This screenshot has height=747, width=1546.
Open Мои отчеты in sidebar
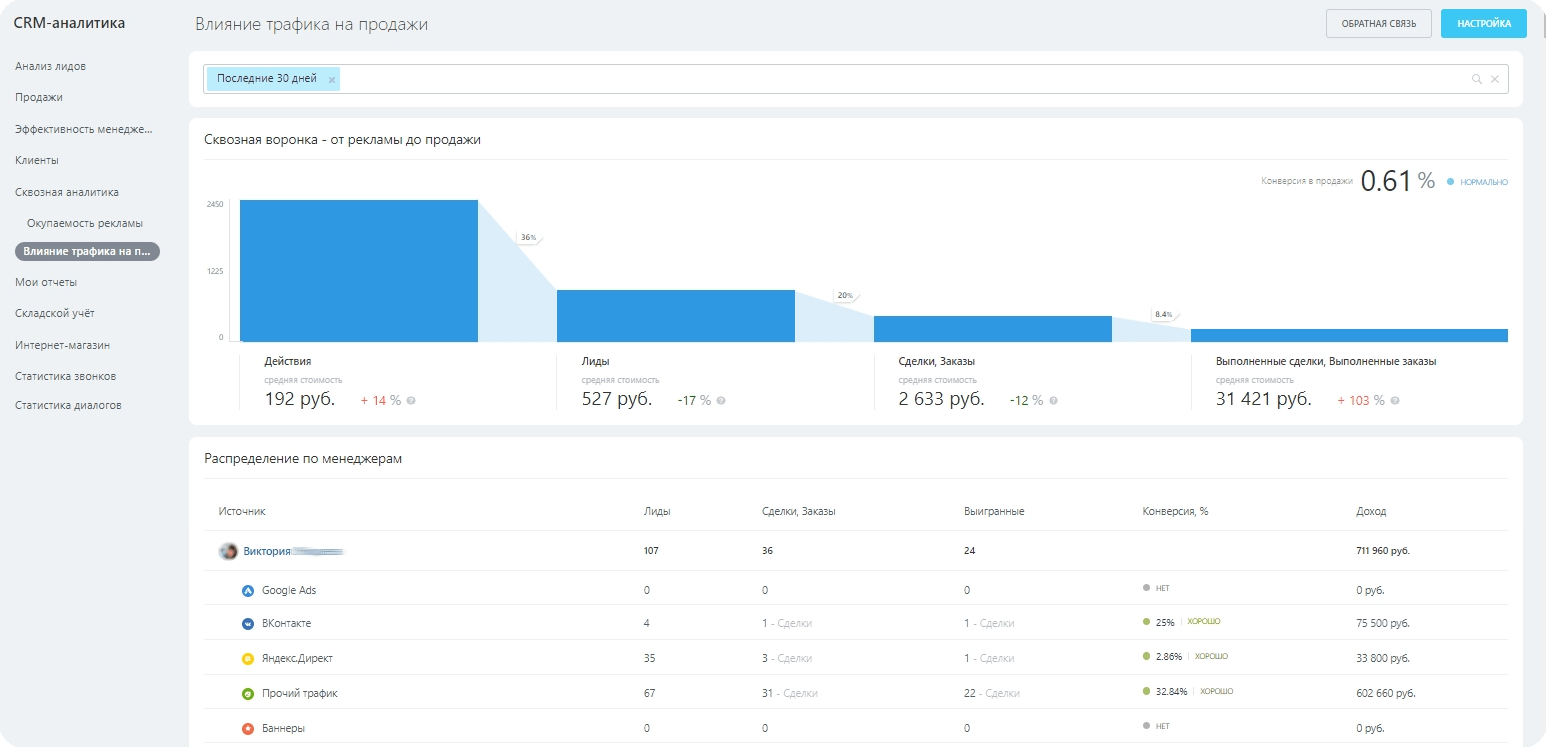(x=46, y=282)
